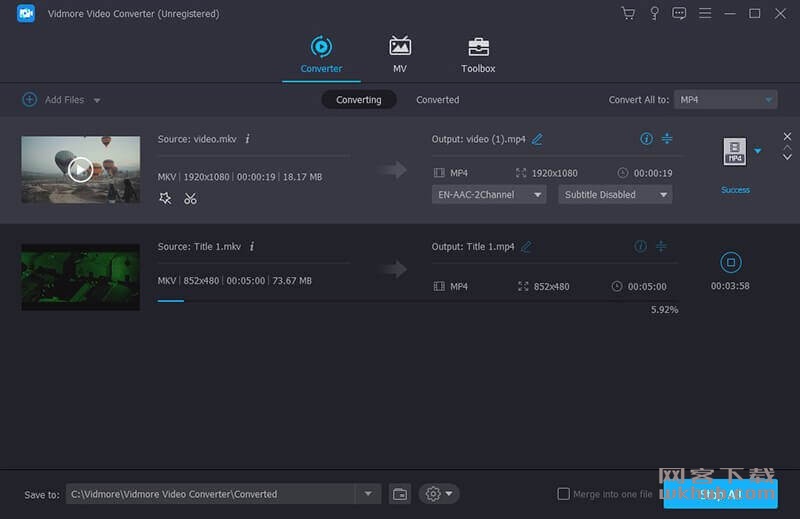This screenshot has height=519, width=800.
Task: Move video.mkv down in the list
Action: tap(787, 157)
